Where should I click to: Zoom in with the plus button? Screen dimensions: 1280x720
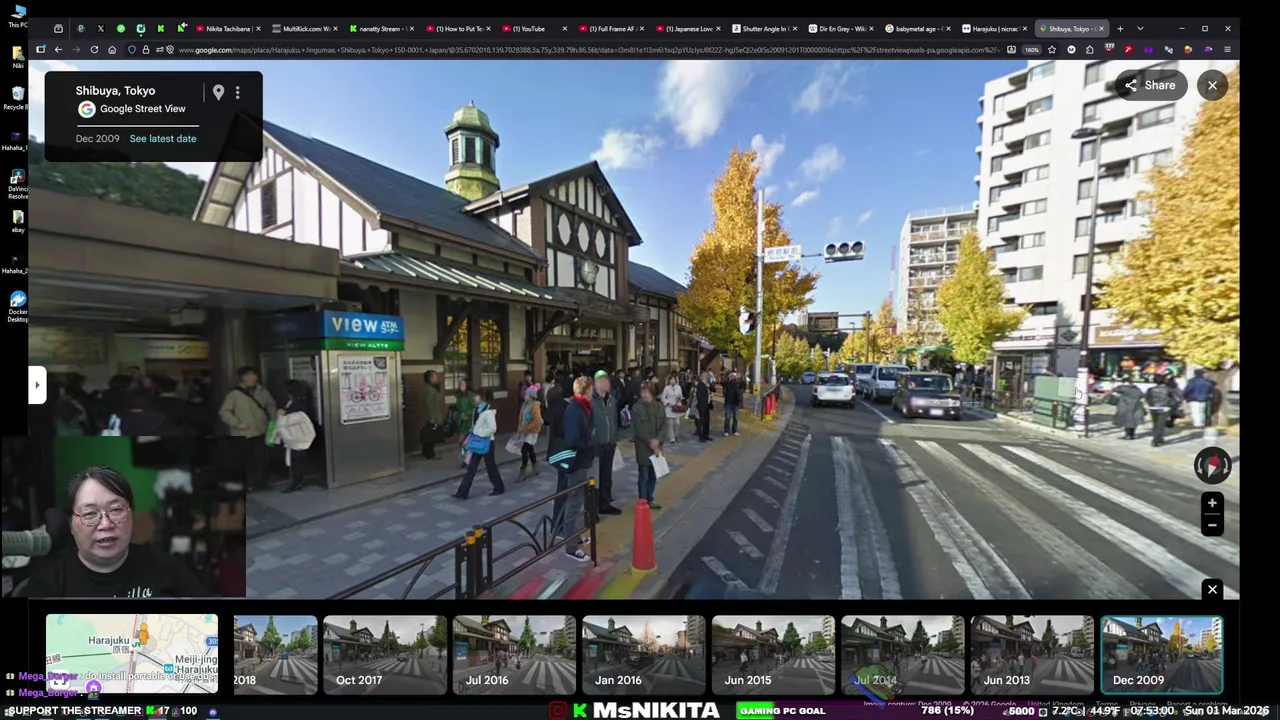pos(1212,503)
